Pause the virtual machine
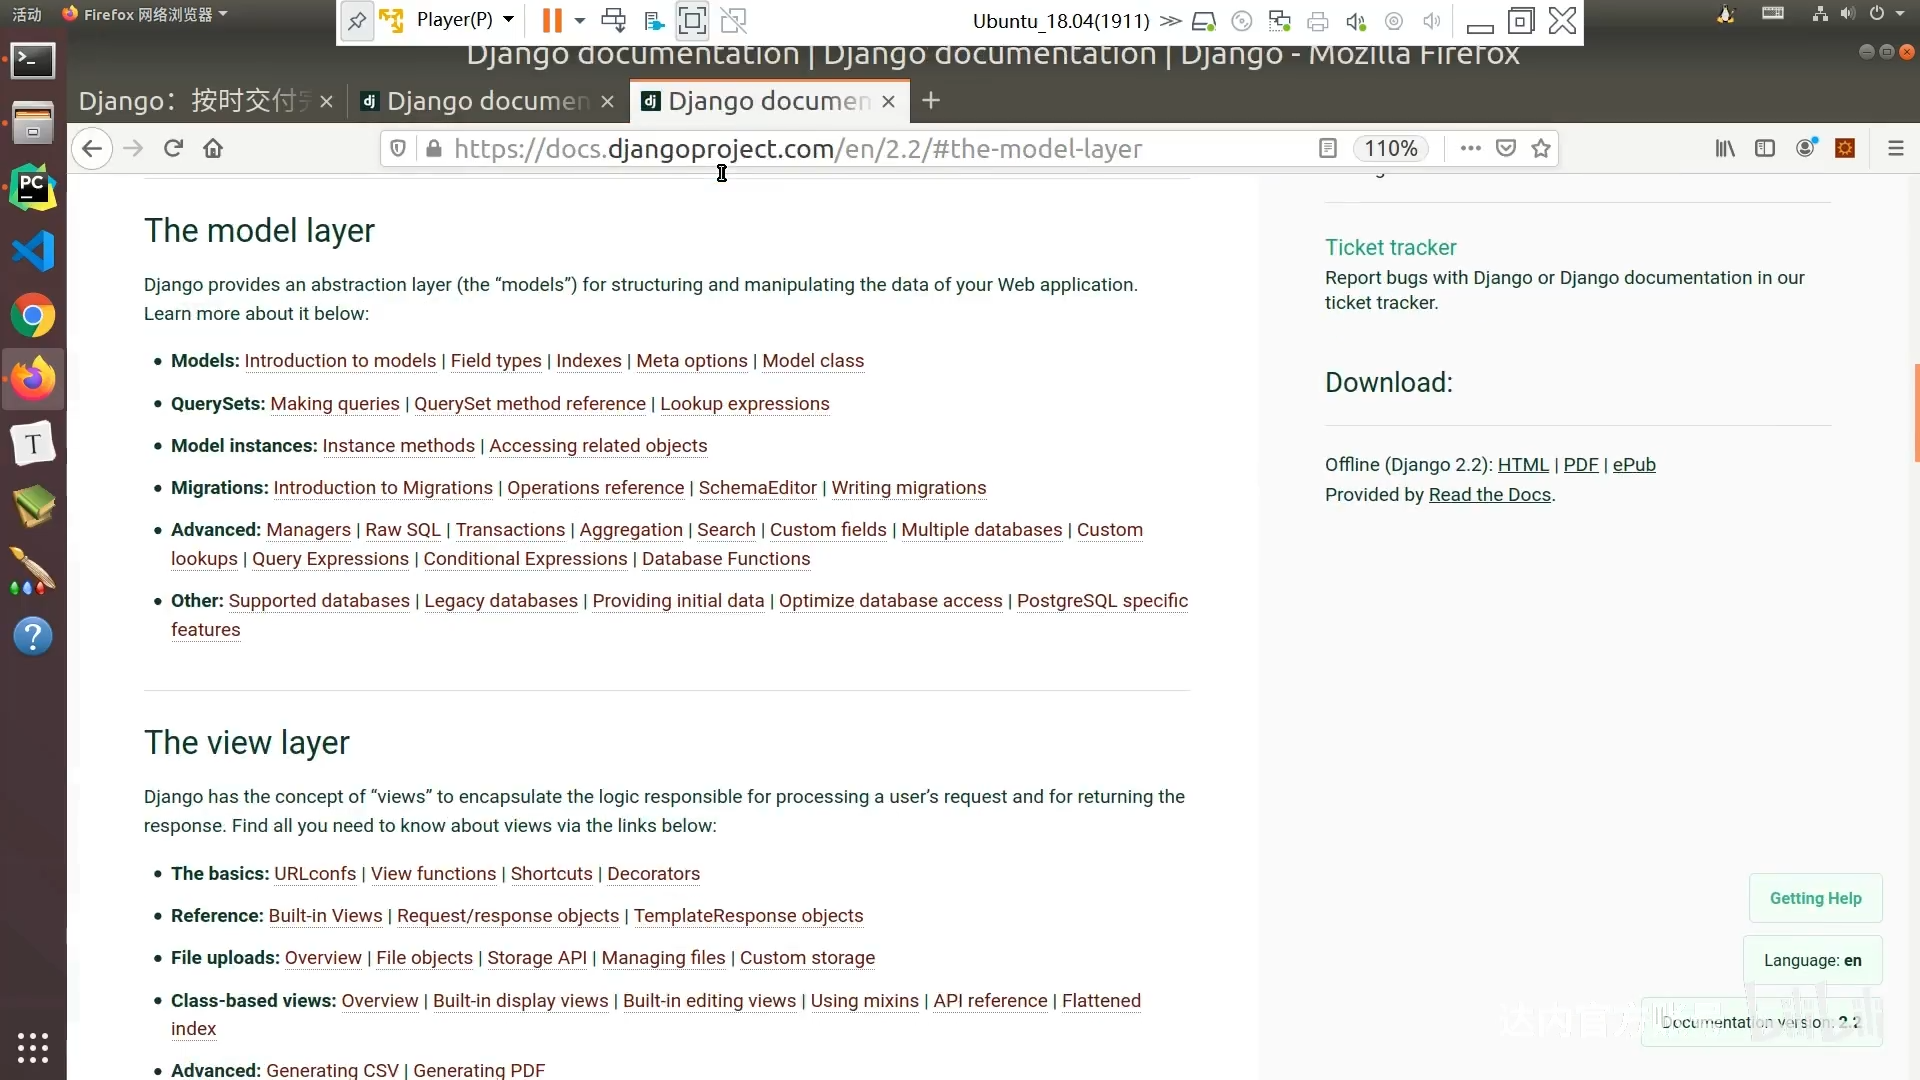Image resolution: width=1920 pixels, height=1080 pixels. [x=551, y=20]
